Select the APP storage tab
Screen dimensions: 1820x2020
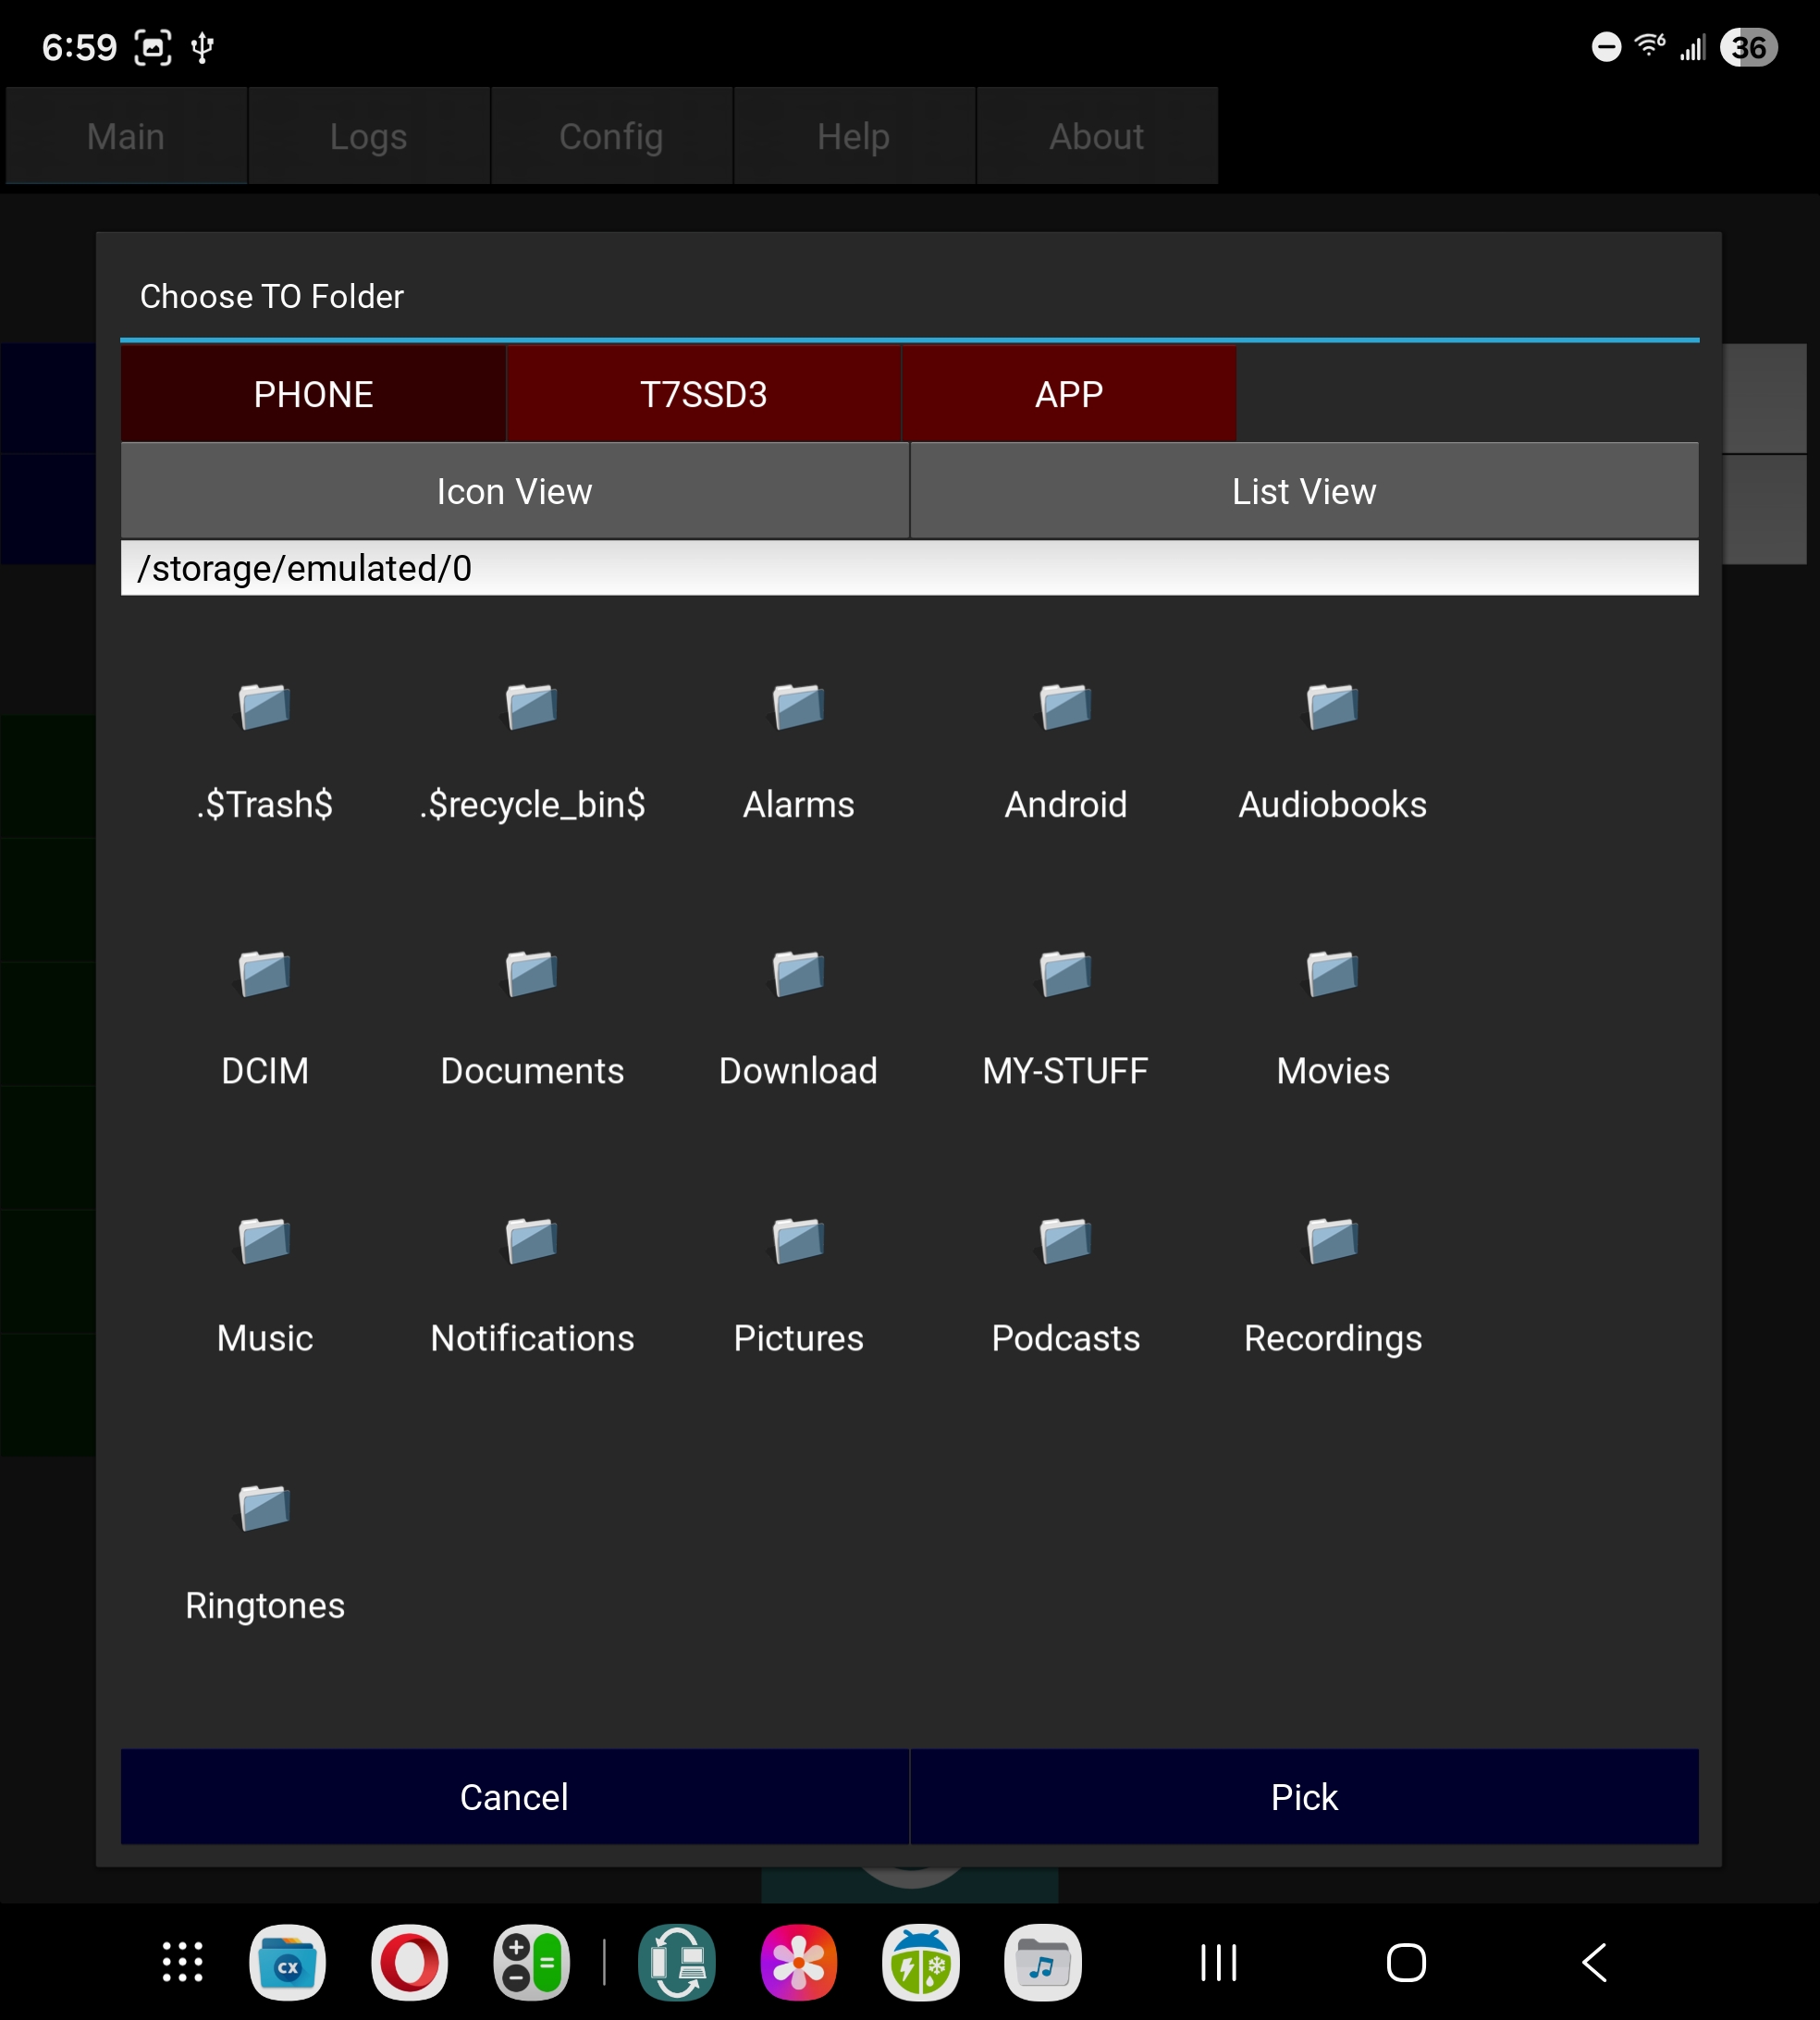1068,394
